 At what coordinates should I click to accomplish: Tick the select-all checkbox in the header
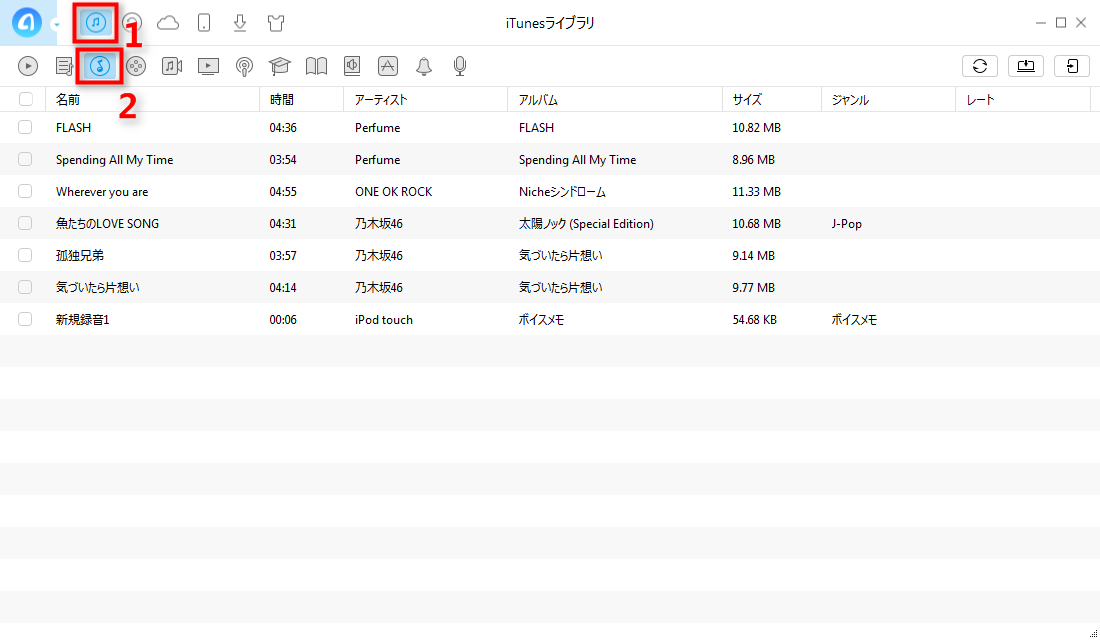coord(26,99)
